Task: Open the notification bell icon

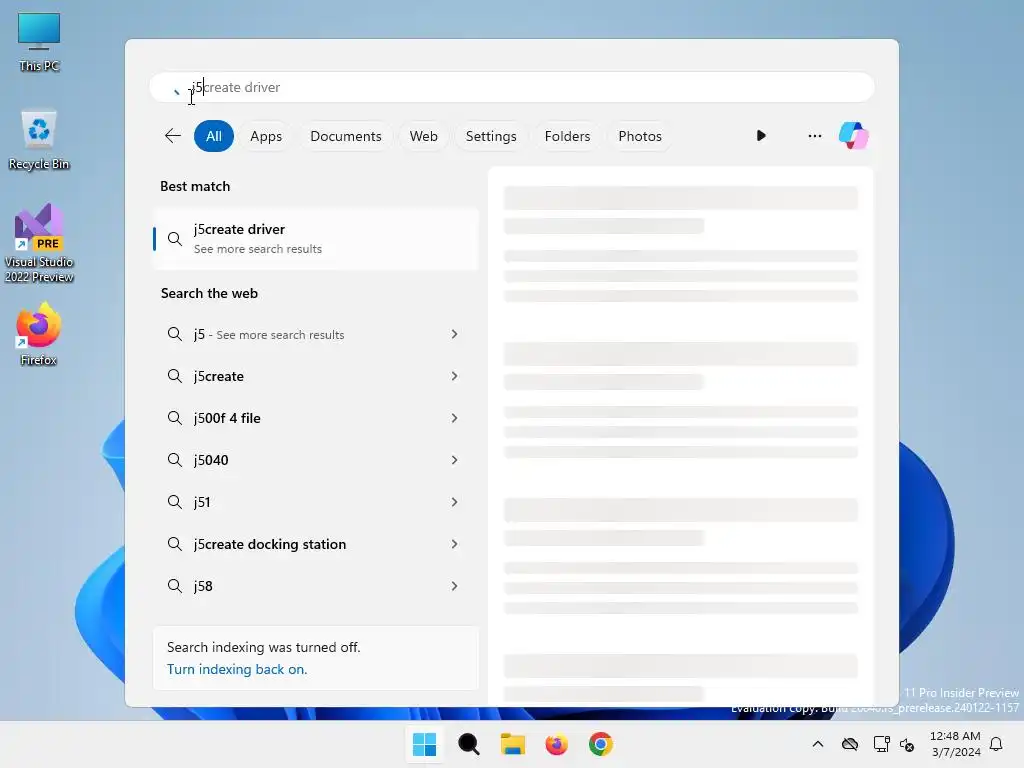Action: [x=996, y=744]
